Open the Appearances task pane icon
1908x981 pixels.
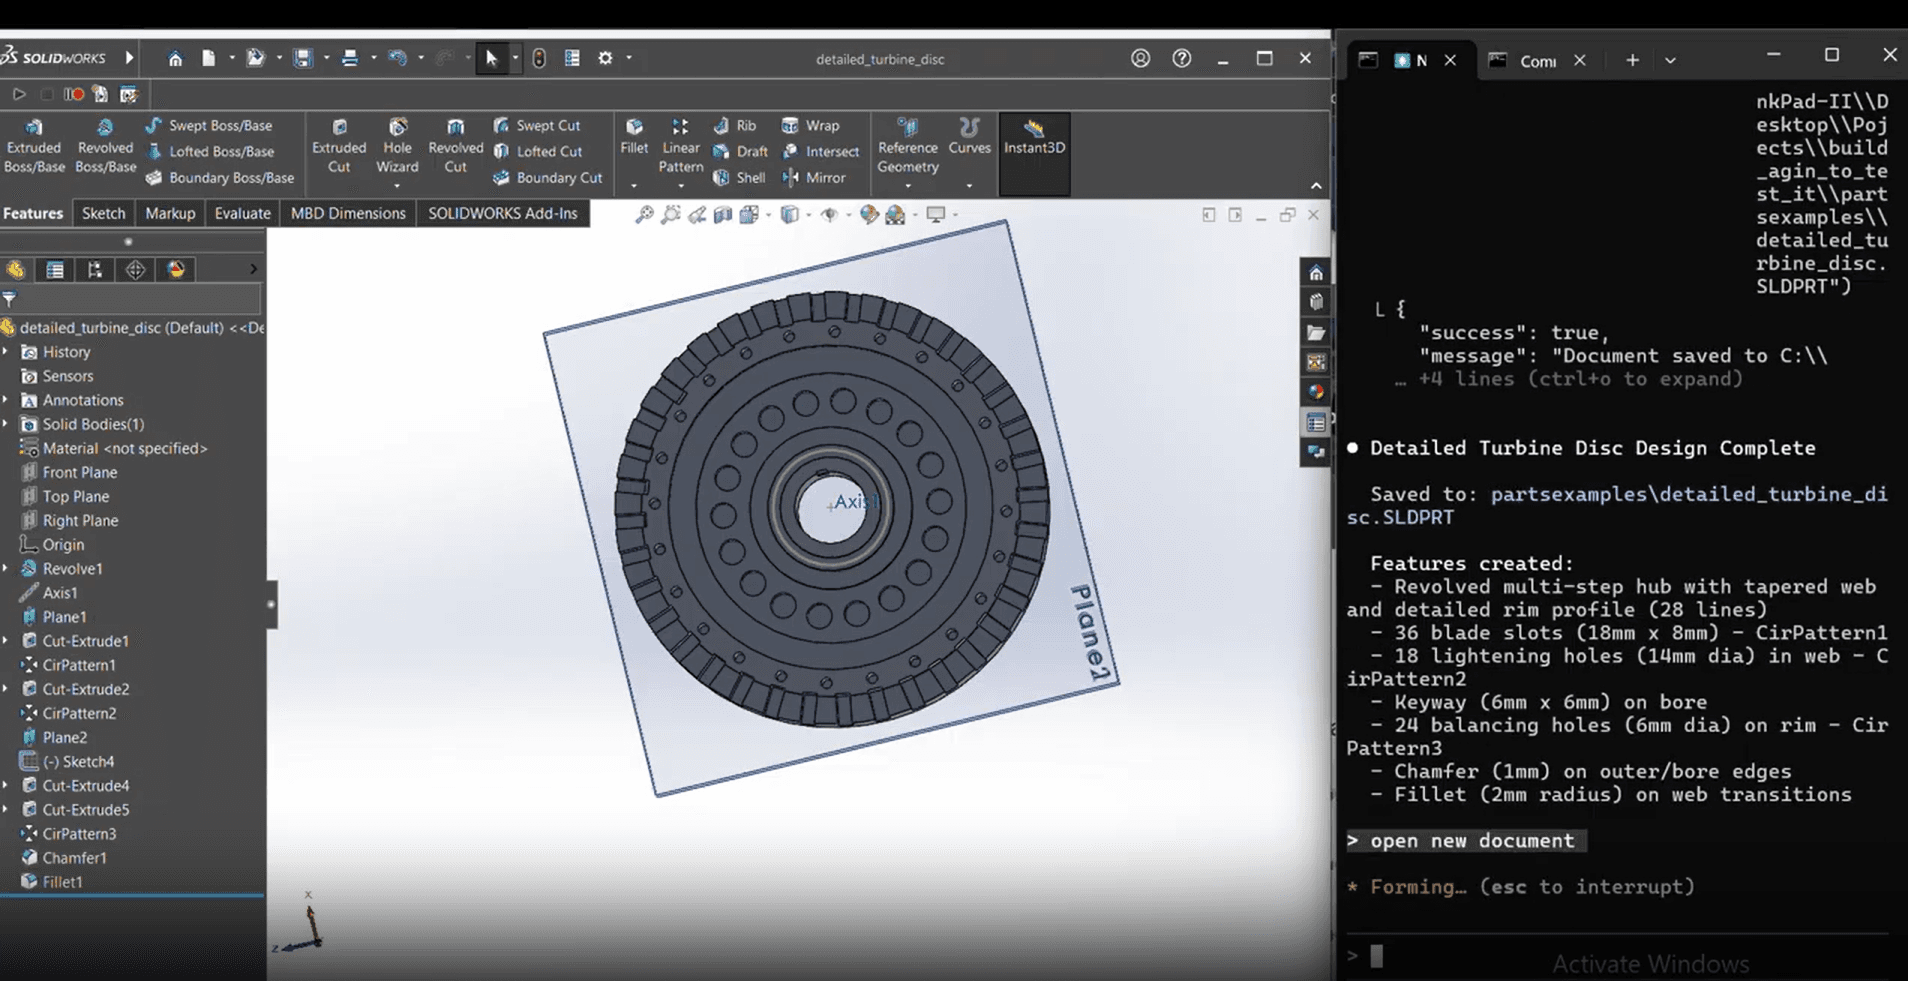pyautogui.click(x=1316, y=392)
